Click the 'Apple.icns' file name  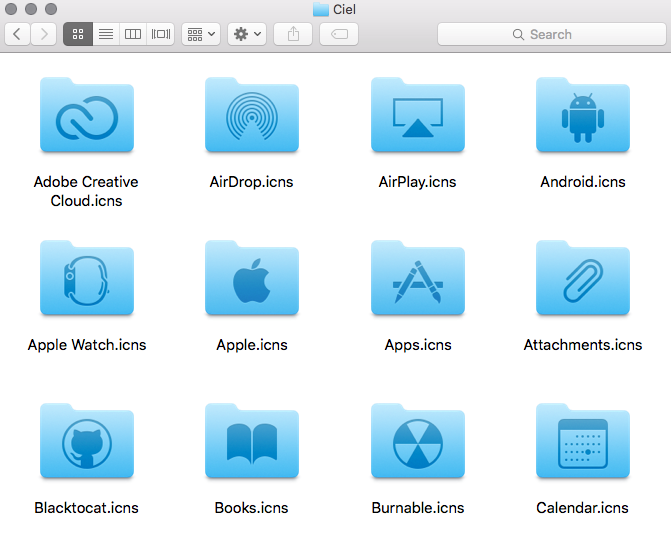(252, 345)
